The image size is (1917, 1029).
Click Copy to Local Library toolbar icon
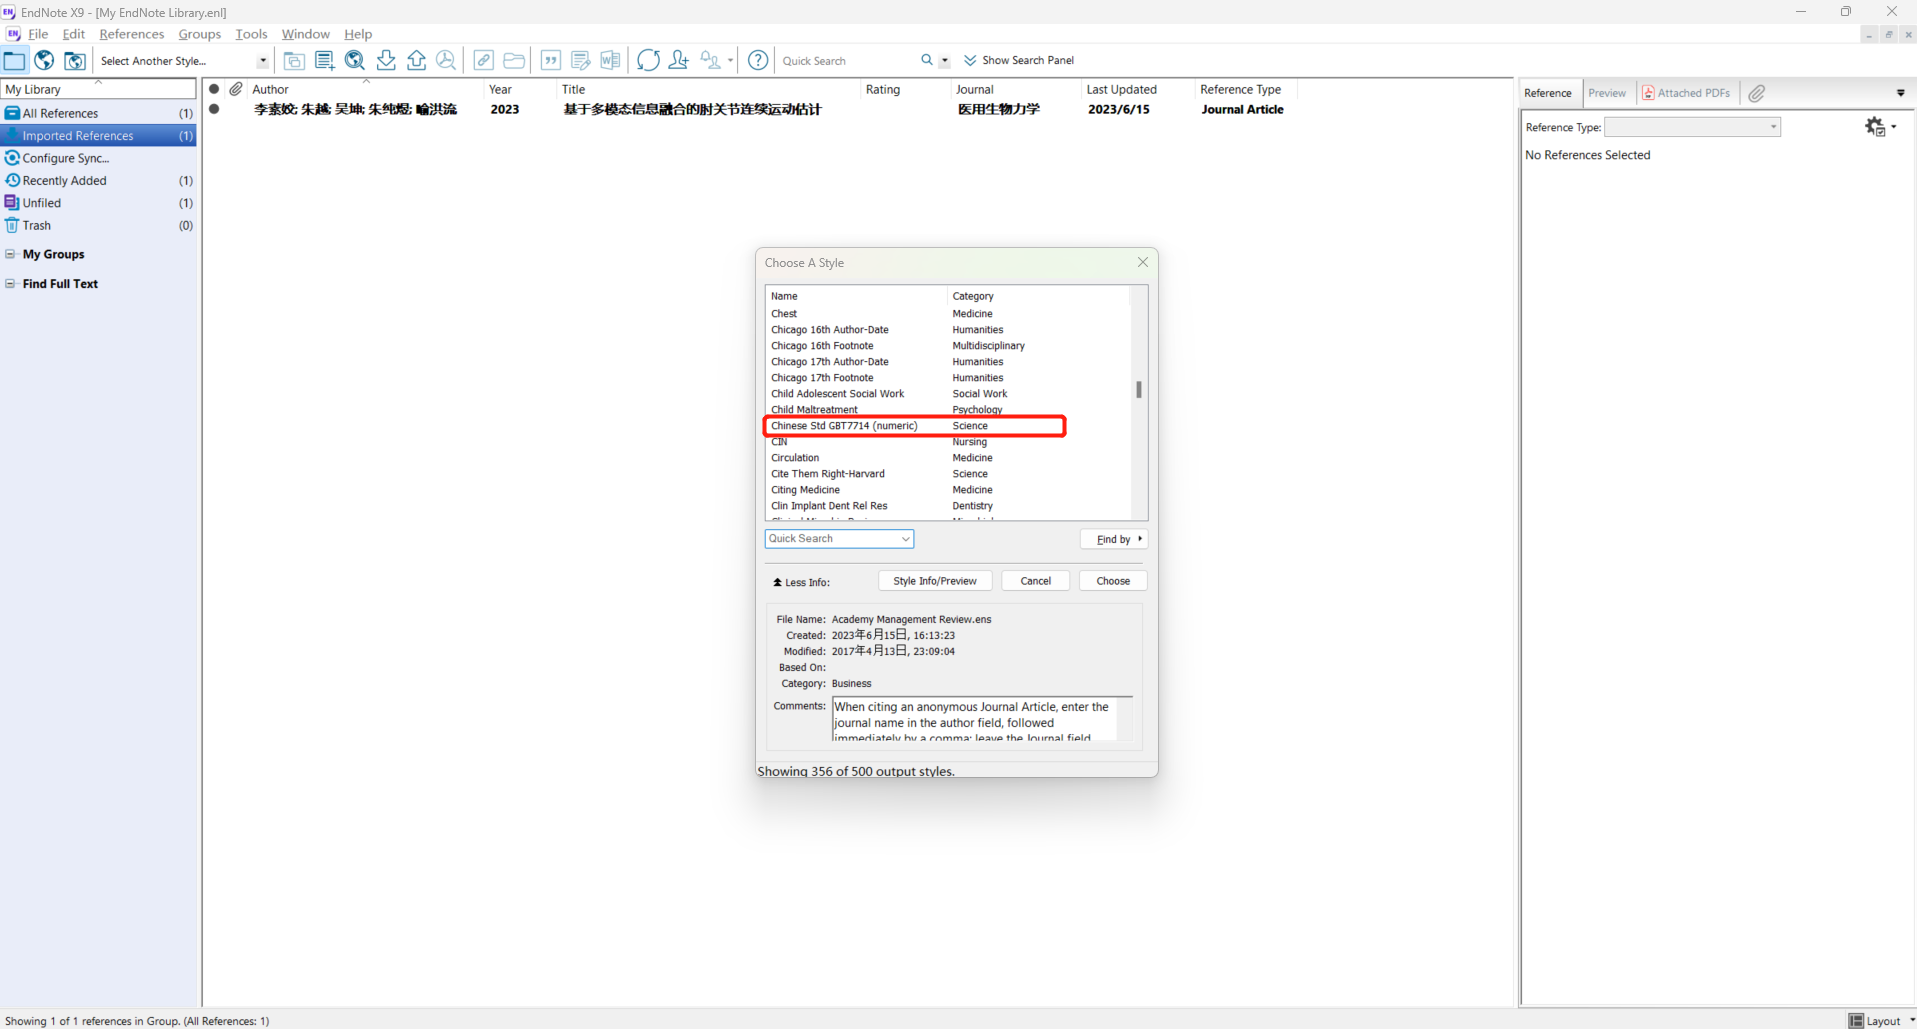(294, 60)
